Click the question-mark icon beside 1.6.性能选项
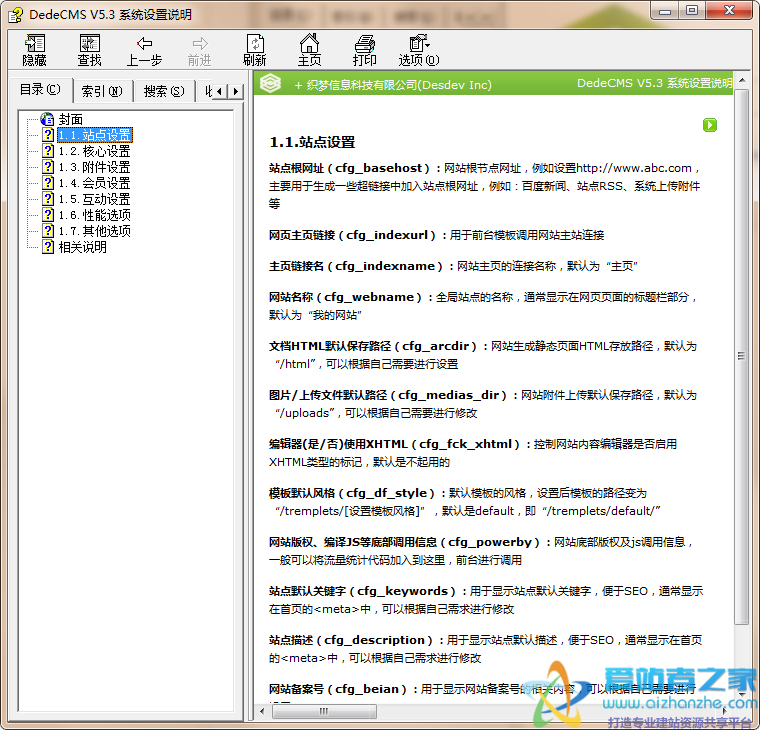This screenshot has height=730, width=760. click(48, 215)
